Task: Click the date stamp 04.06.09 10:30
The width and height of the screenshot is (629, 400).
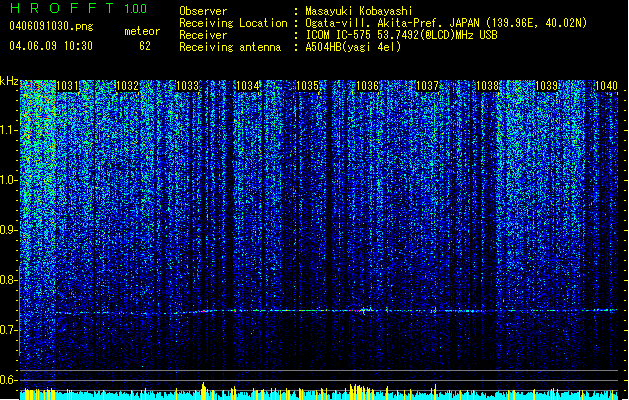Action: pos(51,46)
